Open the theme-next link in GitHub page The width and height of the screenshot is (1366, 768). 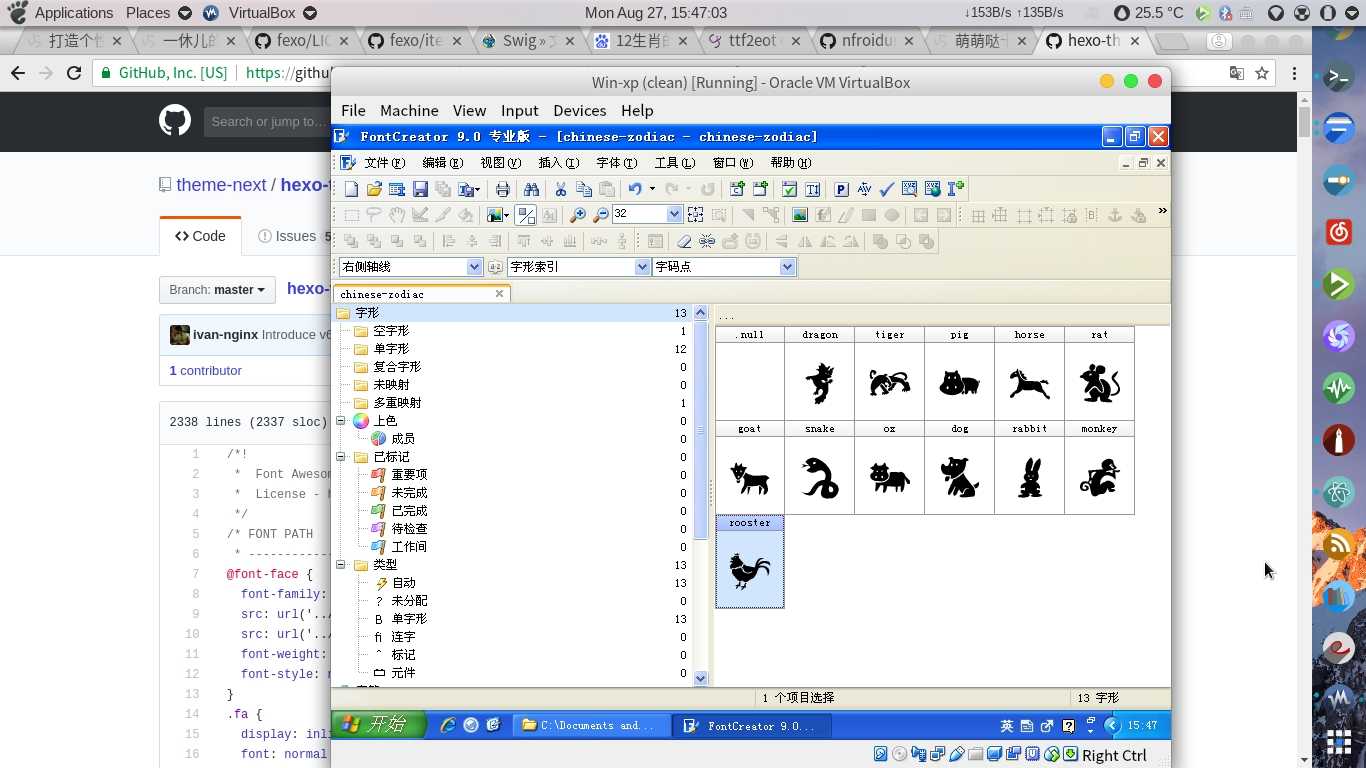(x=221, y=185)
